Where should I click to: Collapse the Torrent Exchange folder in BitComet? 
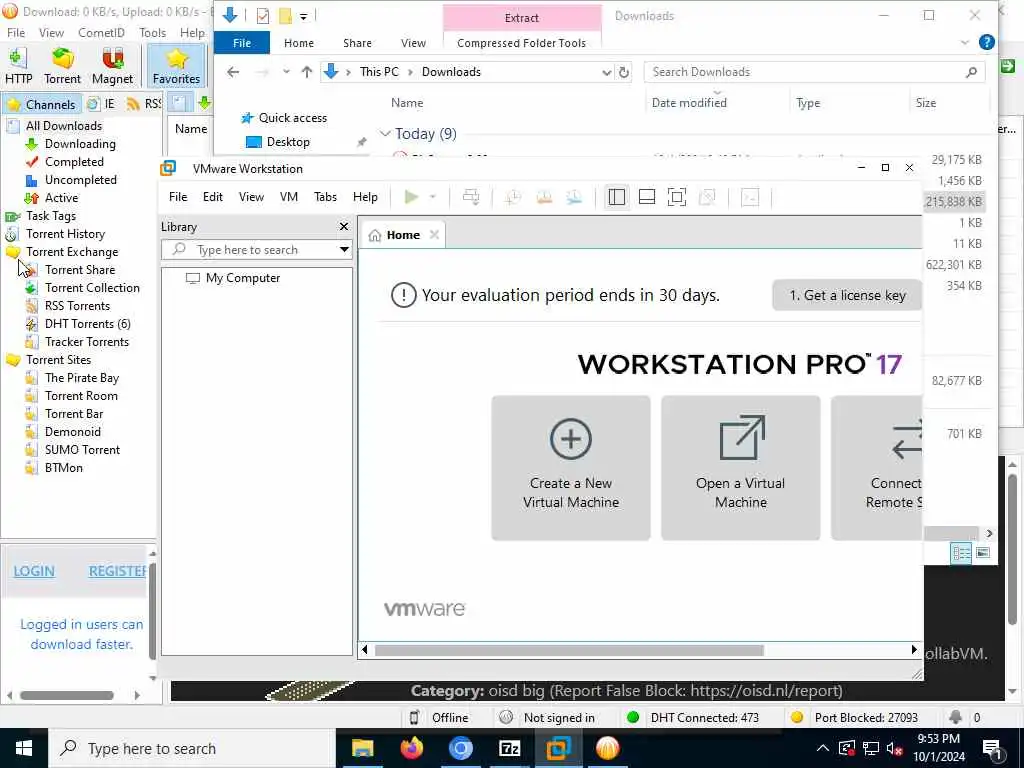tap(13, 252)
